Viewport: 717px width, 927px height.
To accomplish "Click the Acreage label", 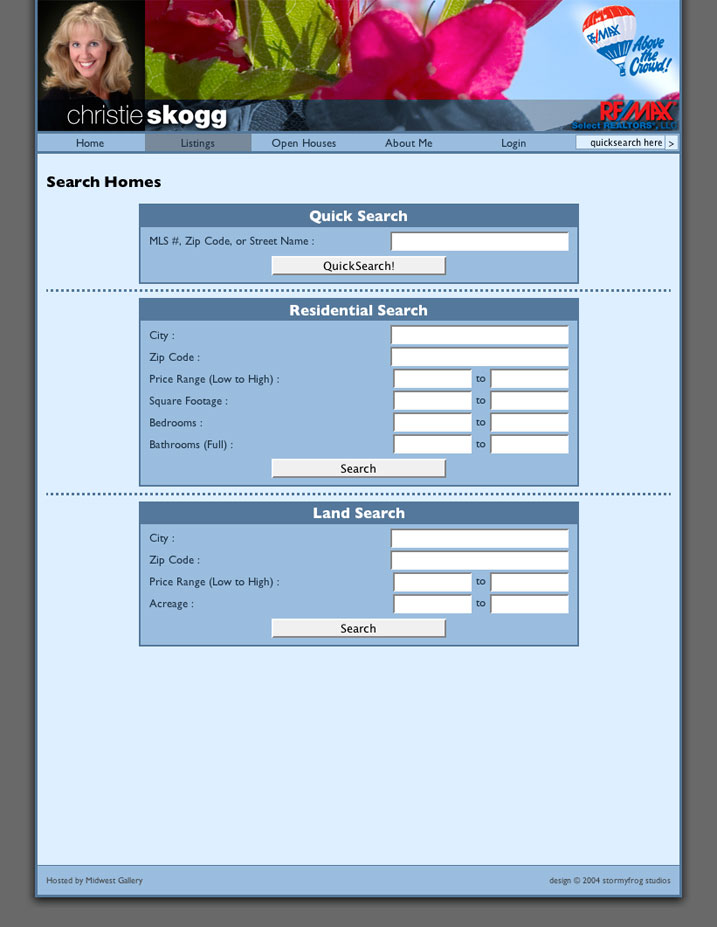I will pyautogui.click(x=171, y=604).
